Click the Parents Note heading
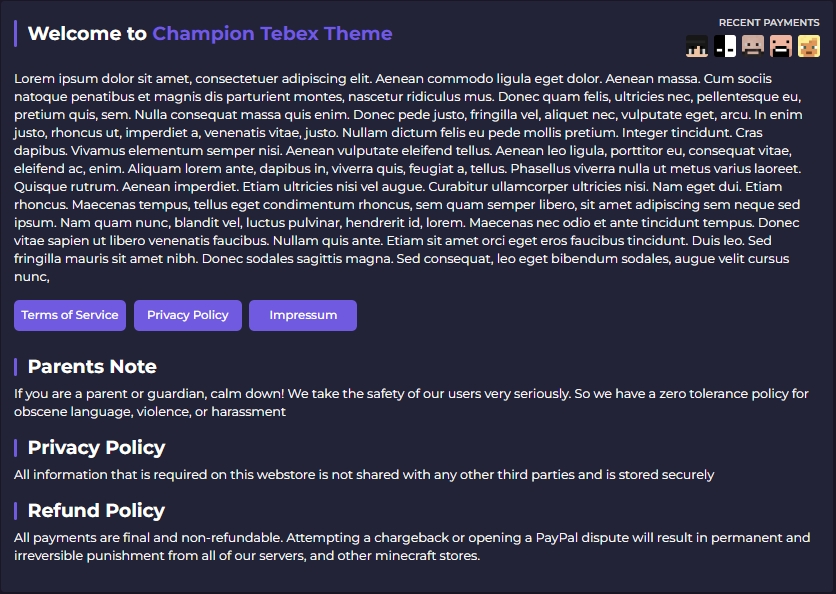Viewport: 836px width, 594px height. pos(92,366)
